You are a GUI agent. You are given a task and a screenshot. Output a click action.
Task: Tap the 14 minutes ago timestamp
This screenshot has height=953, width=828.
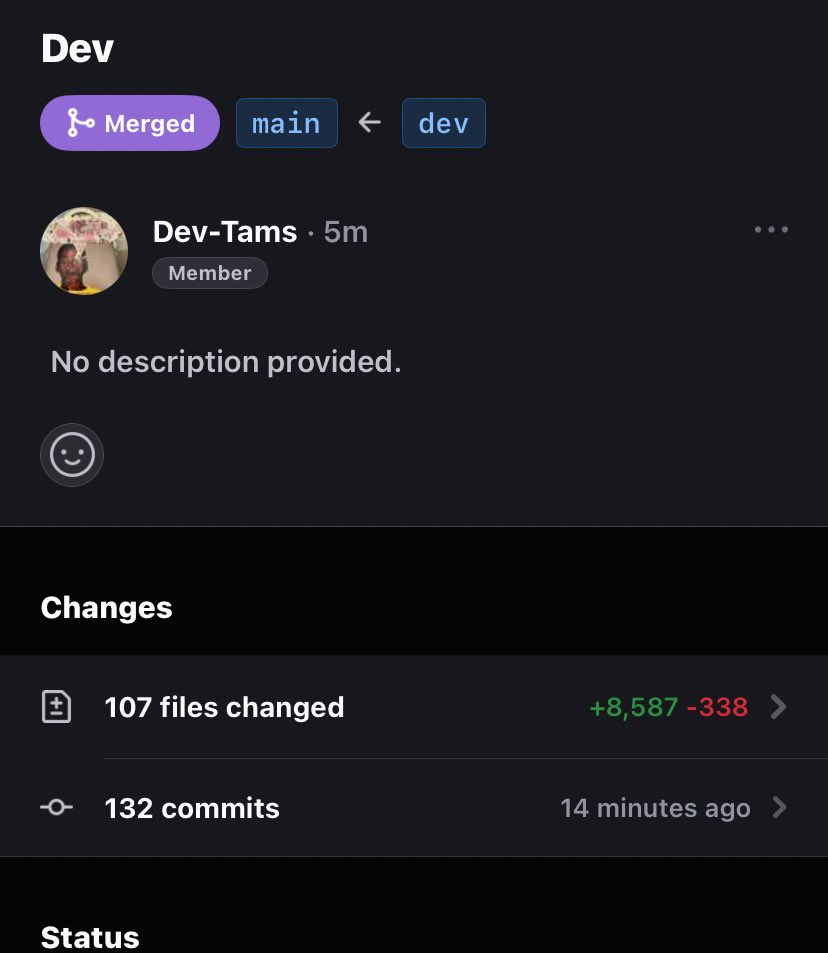point(655,808)
